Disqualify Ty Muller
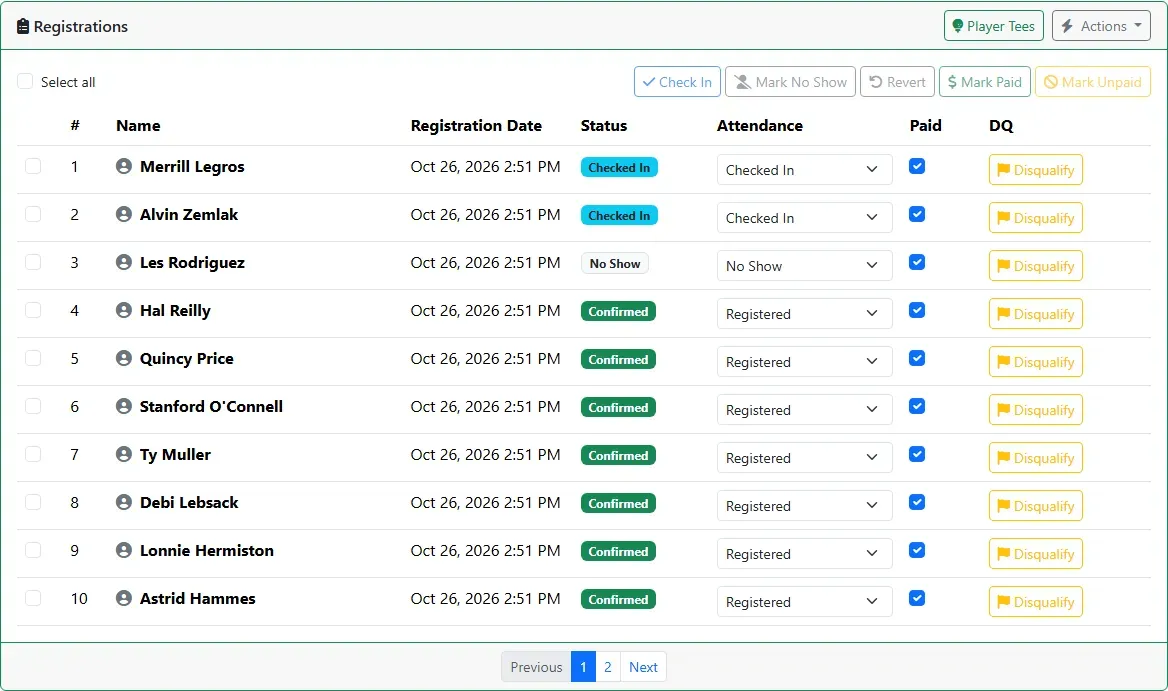 [x=1035, y=458]
